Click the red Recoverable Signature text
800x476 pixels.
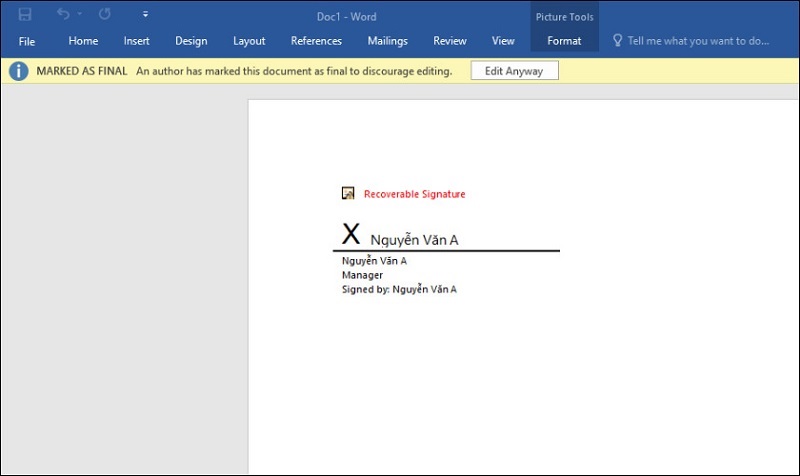coord(414,194)
